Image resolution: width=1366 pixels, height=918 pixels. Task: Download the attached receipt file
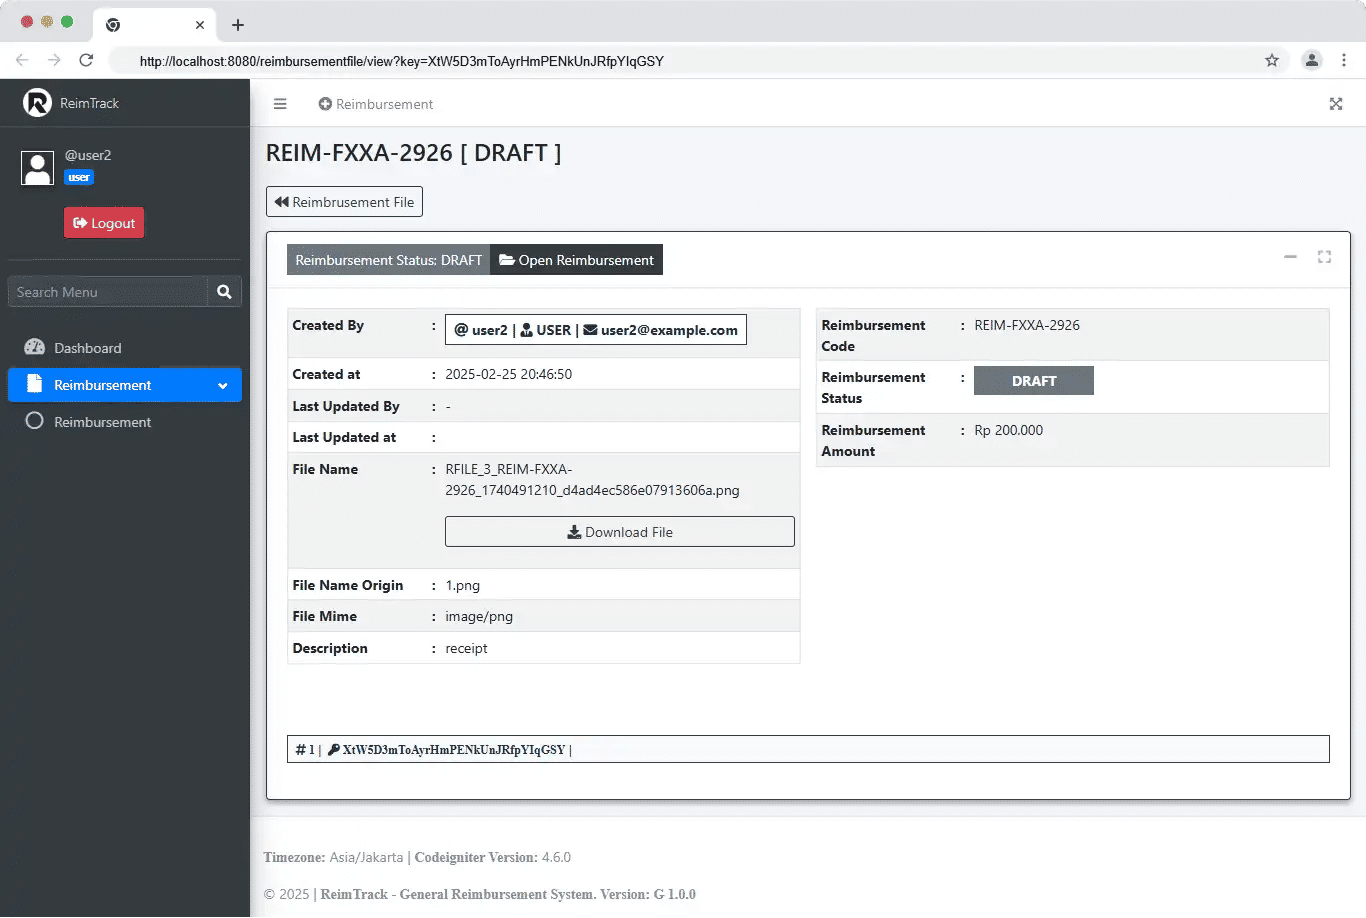click(x=619, y=532)
